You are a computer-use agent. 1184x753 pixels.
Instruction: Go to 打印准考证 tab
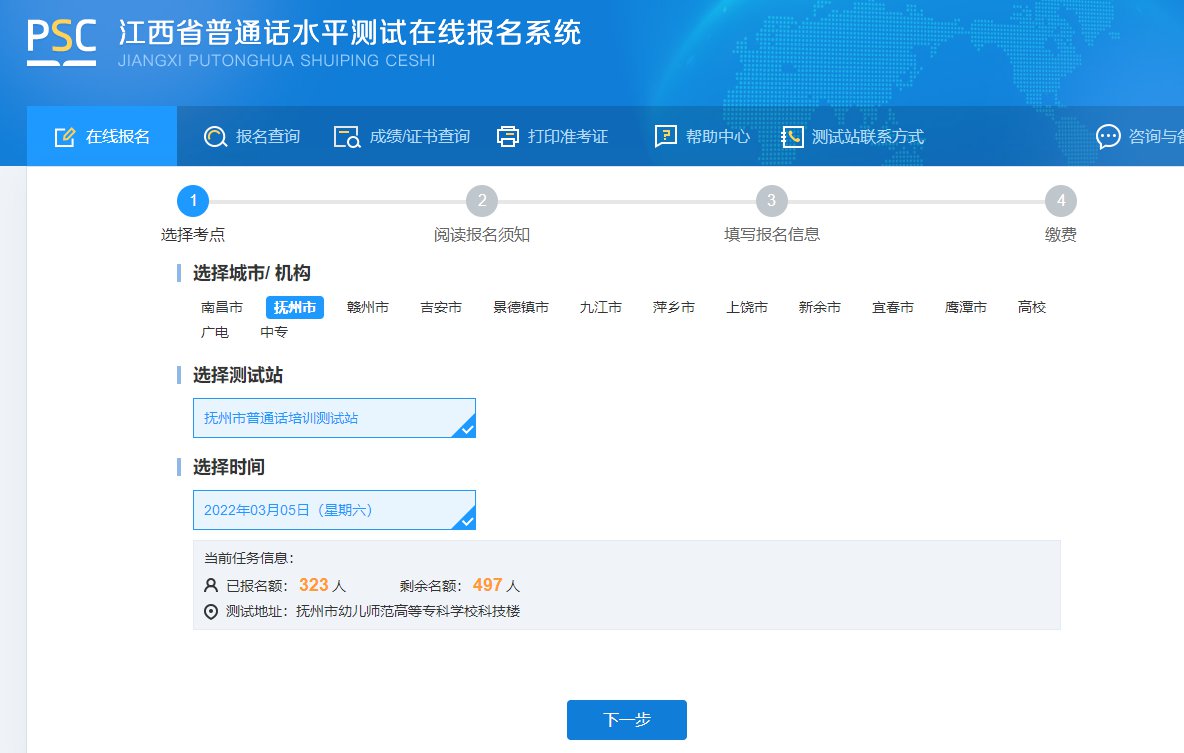tap(567, 137)
